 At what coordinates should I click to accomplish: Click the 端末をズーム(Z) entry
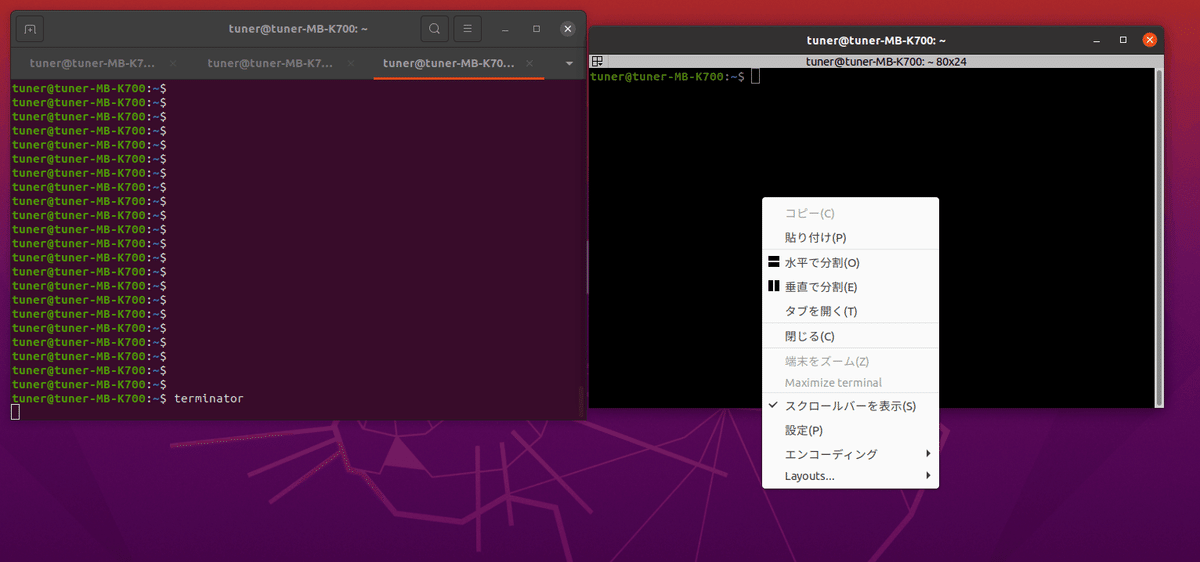click(850, 361)
